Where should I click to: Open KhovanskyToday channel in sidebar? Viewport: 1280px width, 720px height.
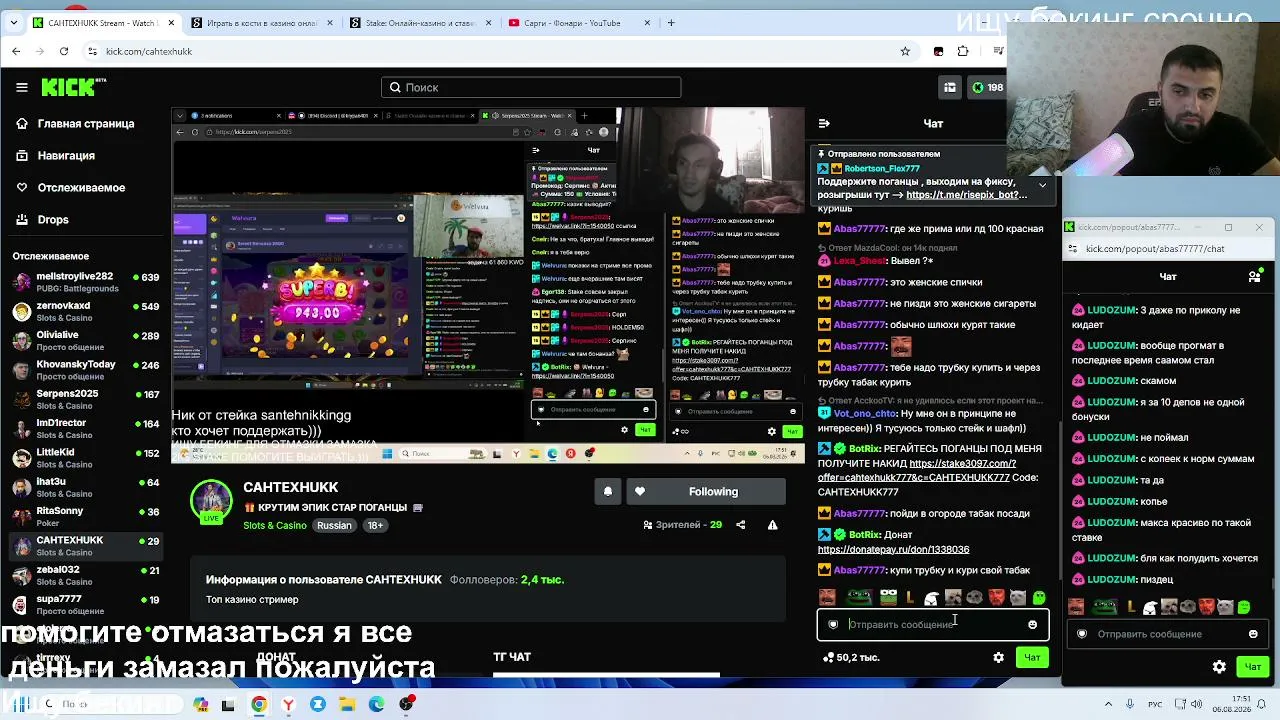tap(85, 370)
